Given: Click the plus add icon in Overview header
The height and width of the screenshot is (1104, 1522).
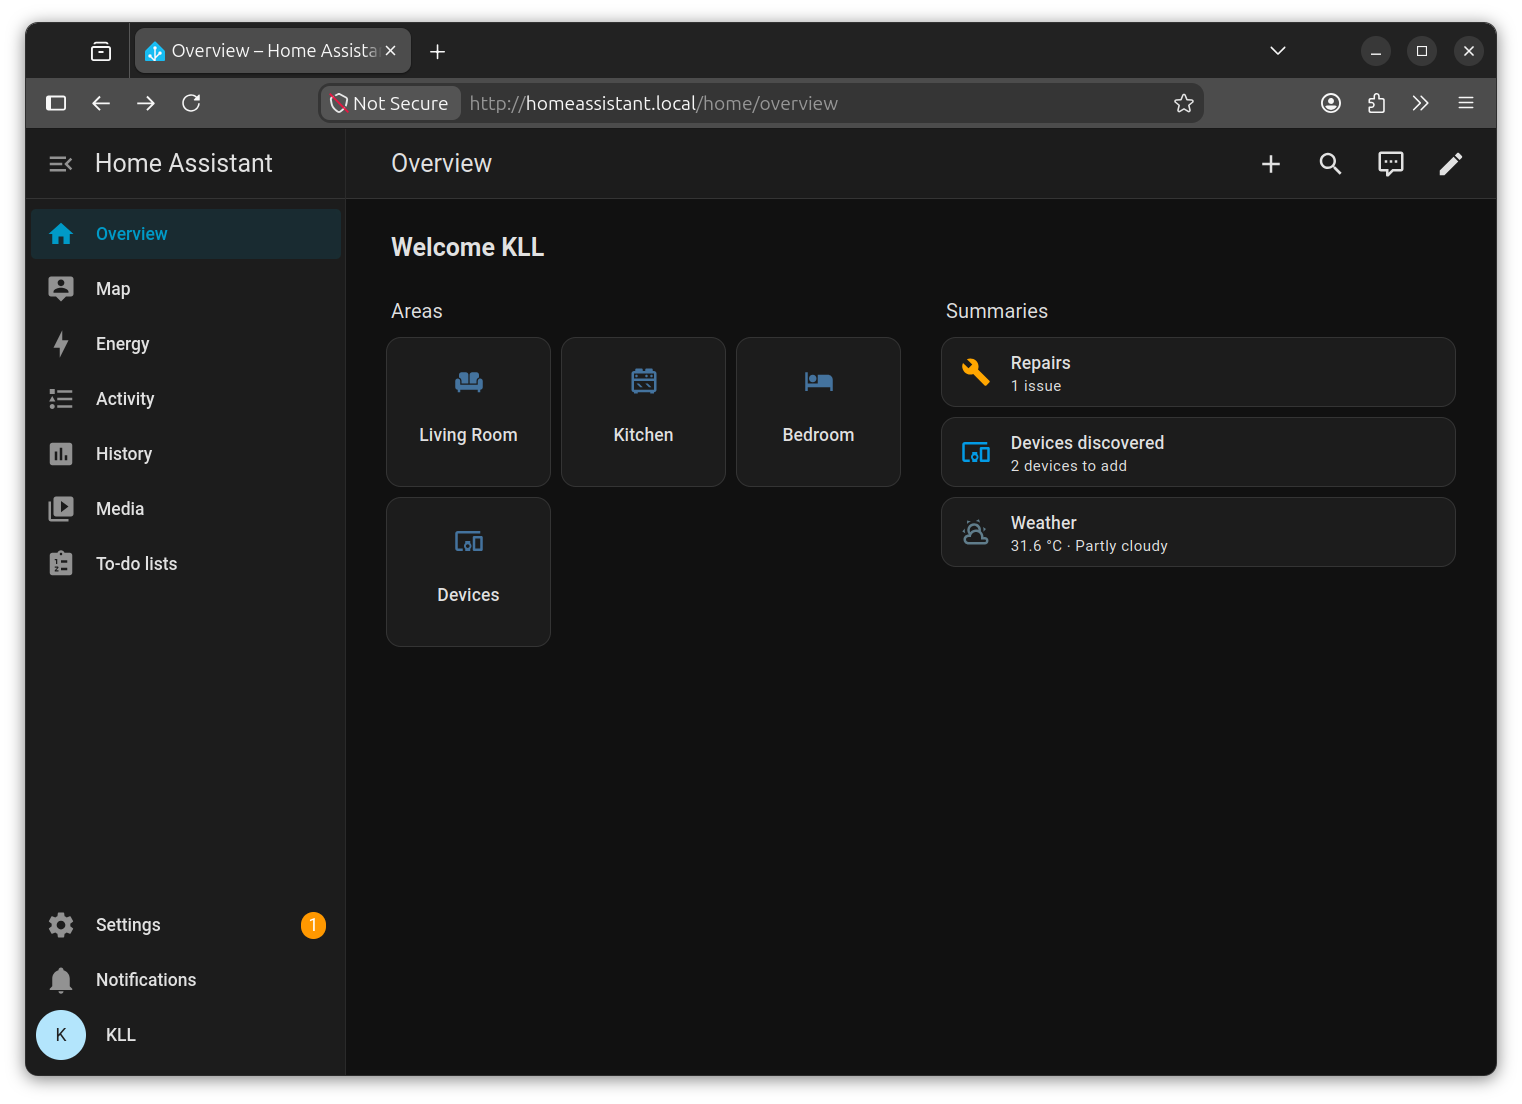Looking at the screenshot, I should click(1271, 164).
